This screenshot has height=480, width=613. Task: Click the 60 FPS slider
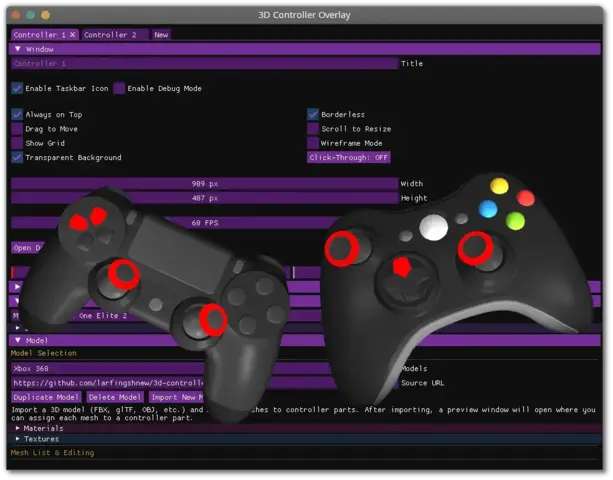pyautogui.click(x=204, y=223)
